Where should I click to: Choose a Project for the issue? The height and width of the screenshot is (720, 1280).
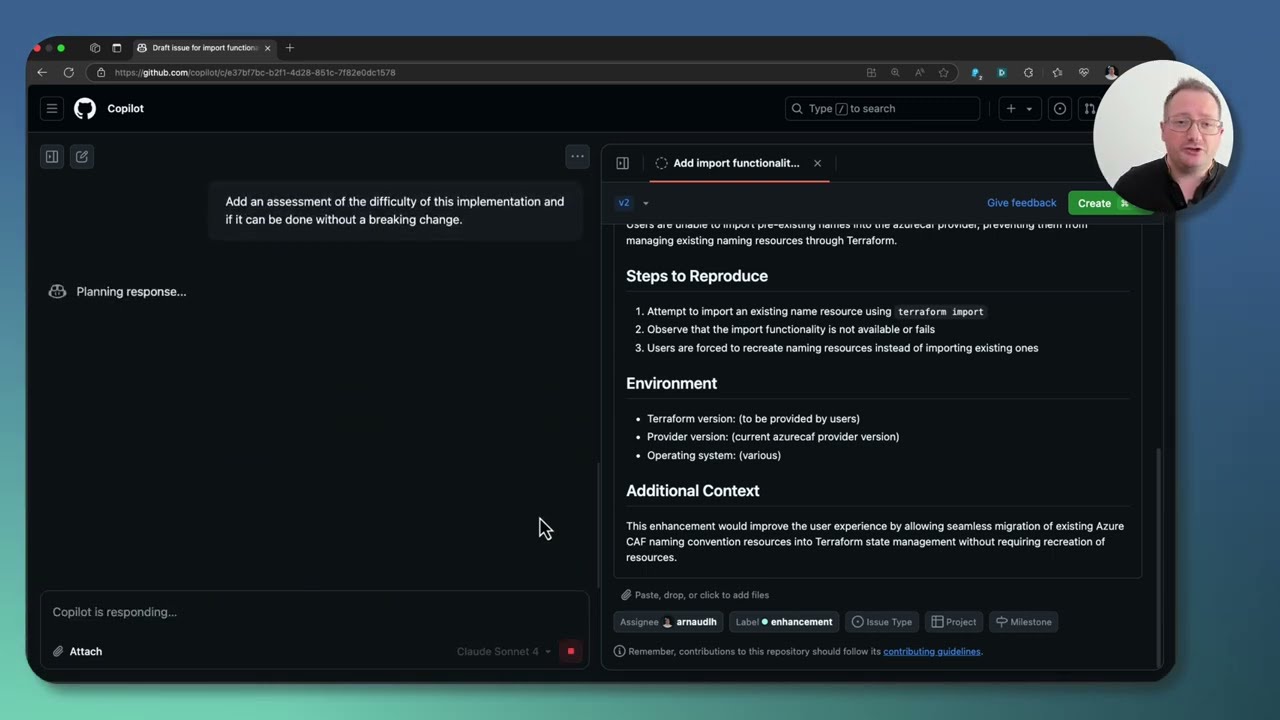tap(954, 622)
